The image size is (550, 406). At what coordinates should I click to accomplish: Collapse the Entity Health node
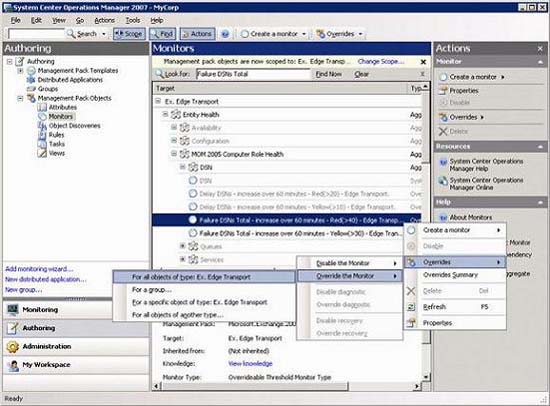[165, 114]
